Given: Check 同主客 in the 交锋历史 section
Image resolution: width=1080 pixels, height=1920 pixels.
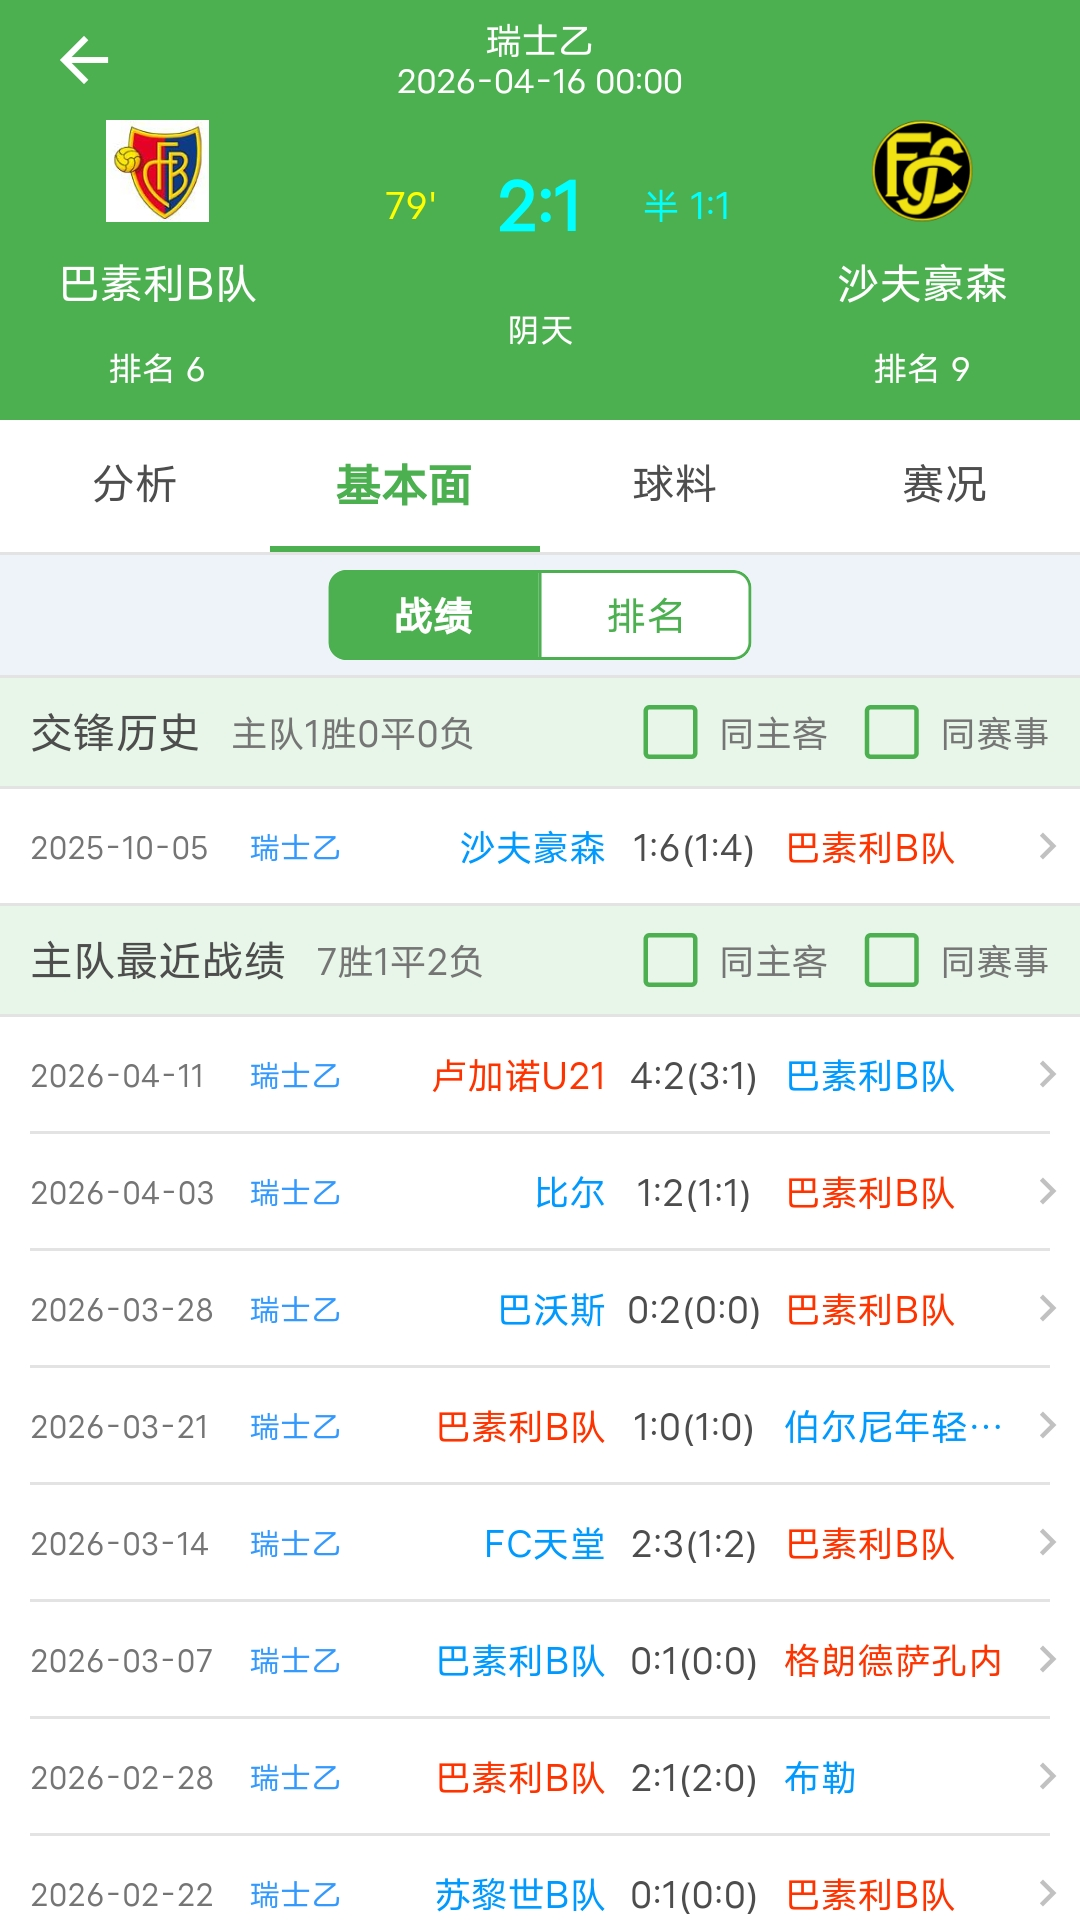Looking at the screenshot, I should [671, 732].
